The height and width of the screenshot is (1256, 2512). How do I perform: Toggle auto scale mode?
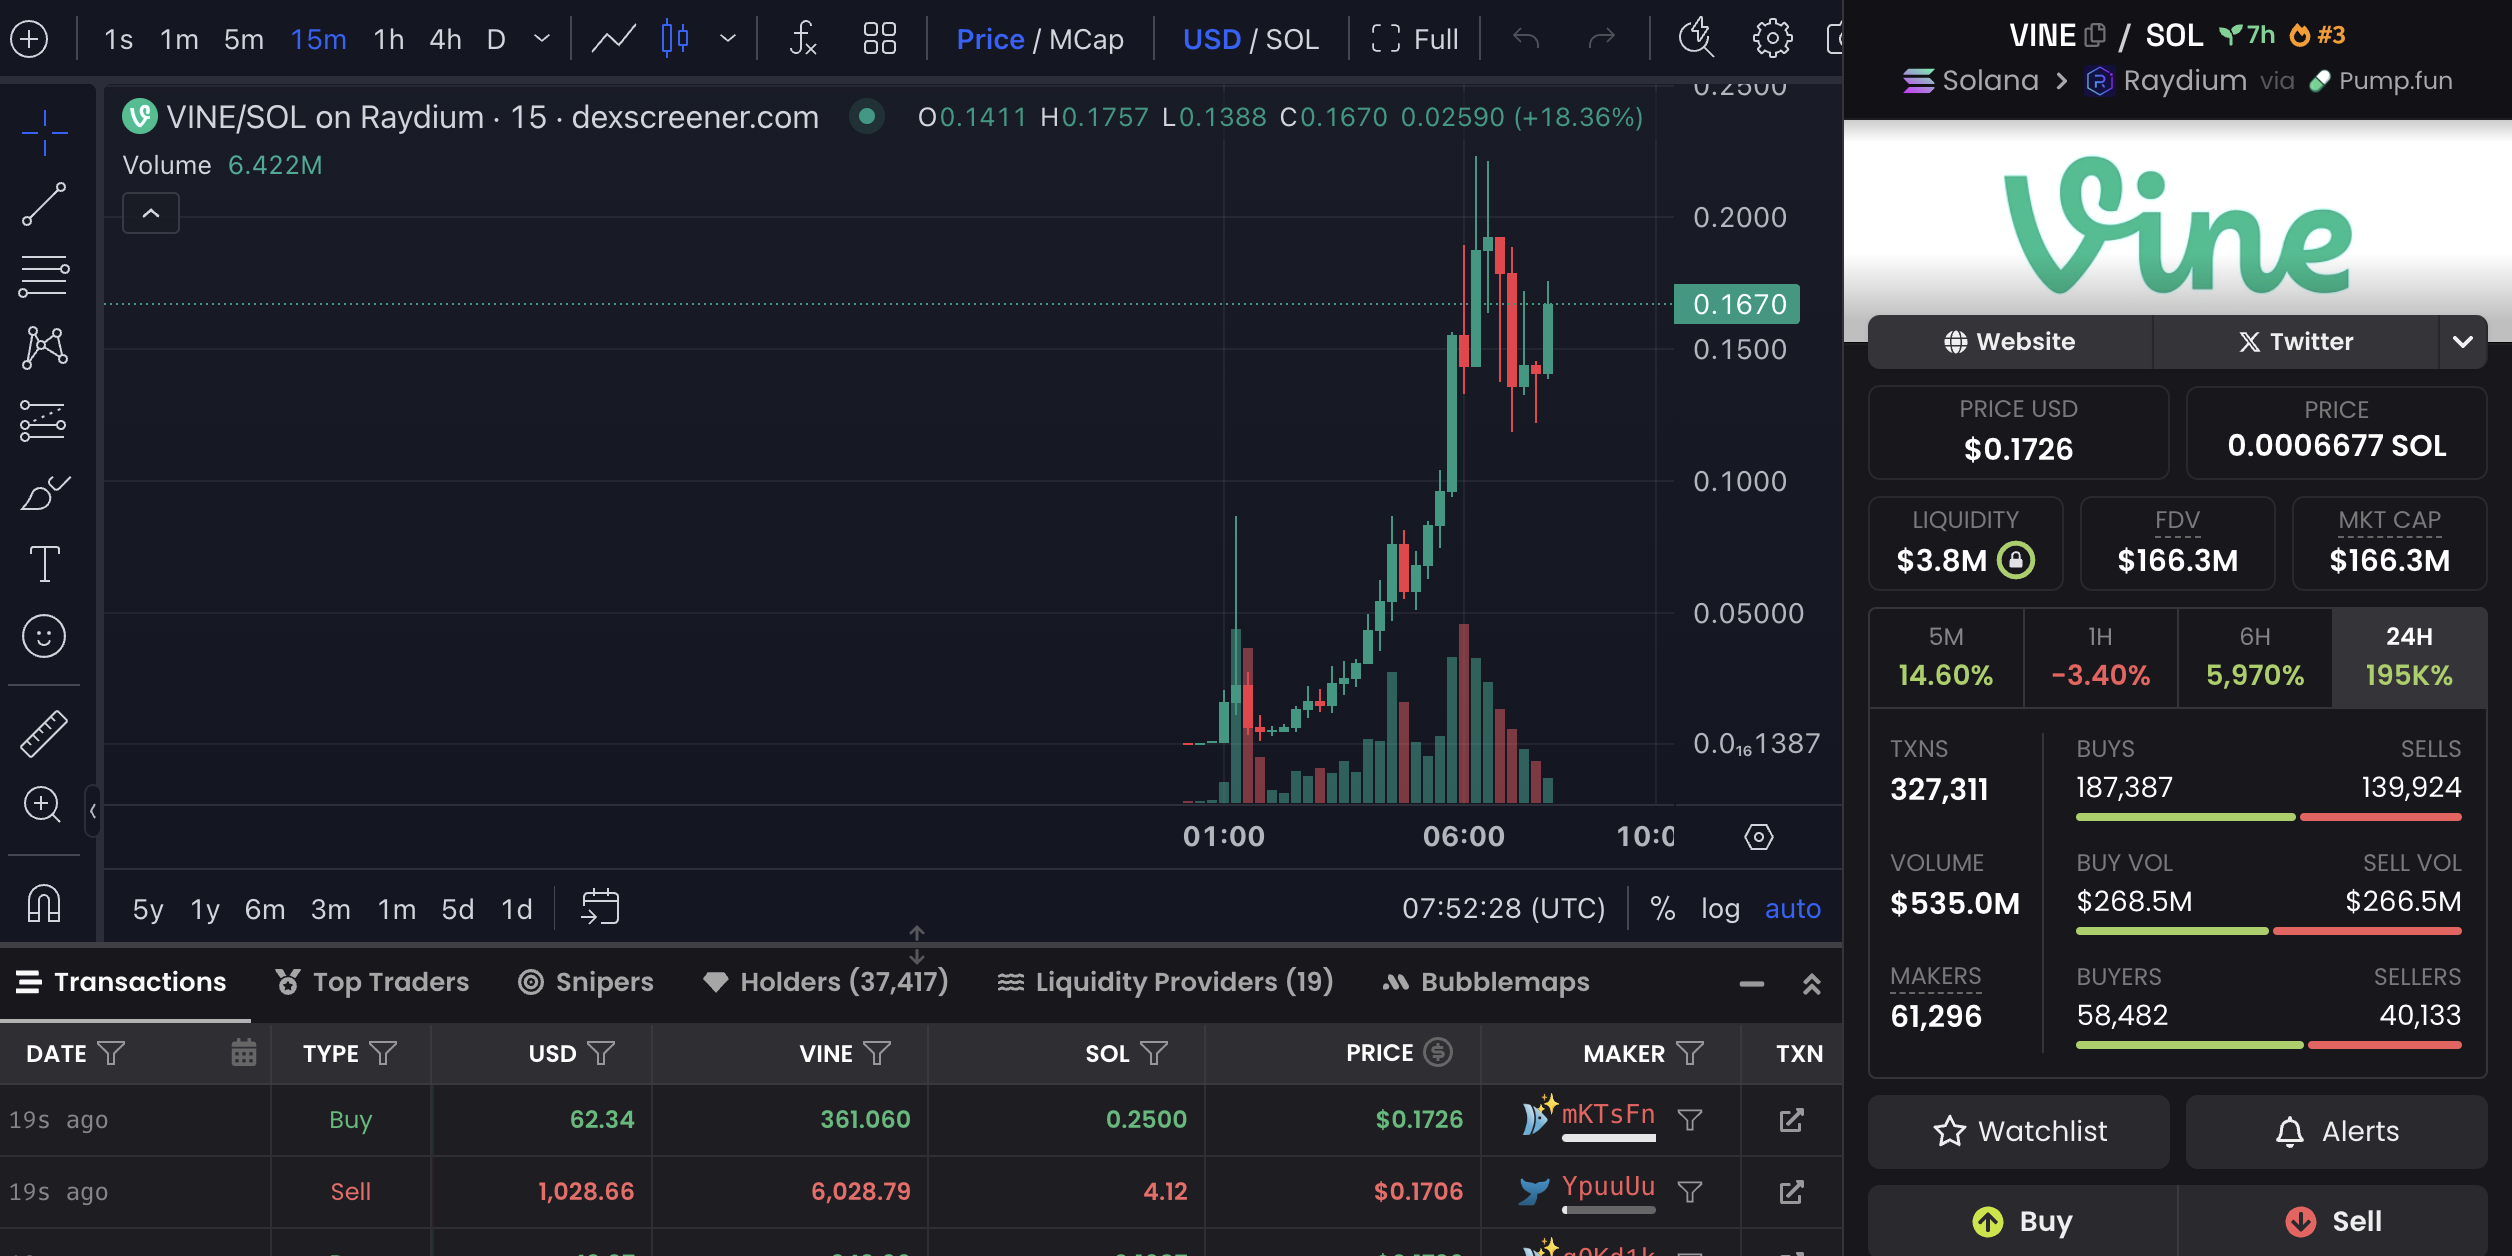(x=1793, y=908)
